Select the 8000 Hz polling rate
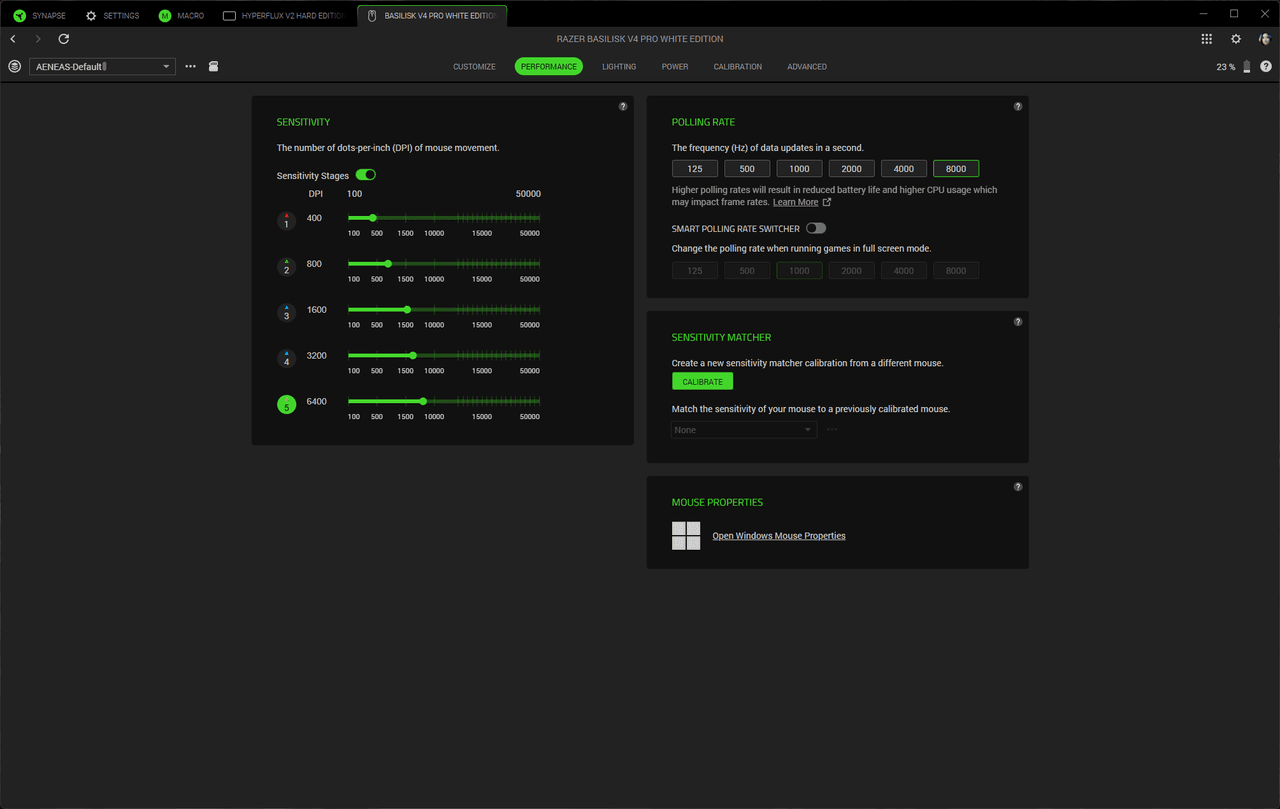The height and width of the screenshot is (809, 1280). [956, 169]
